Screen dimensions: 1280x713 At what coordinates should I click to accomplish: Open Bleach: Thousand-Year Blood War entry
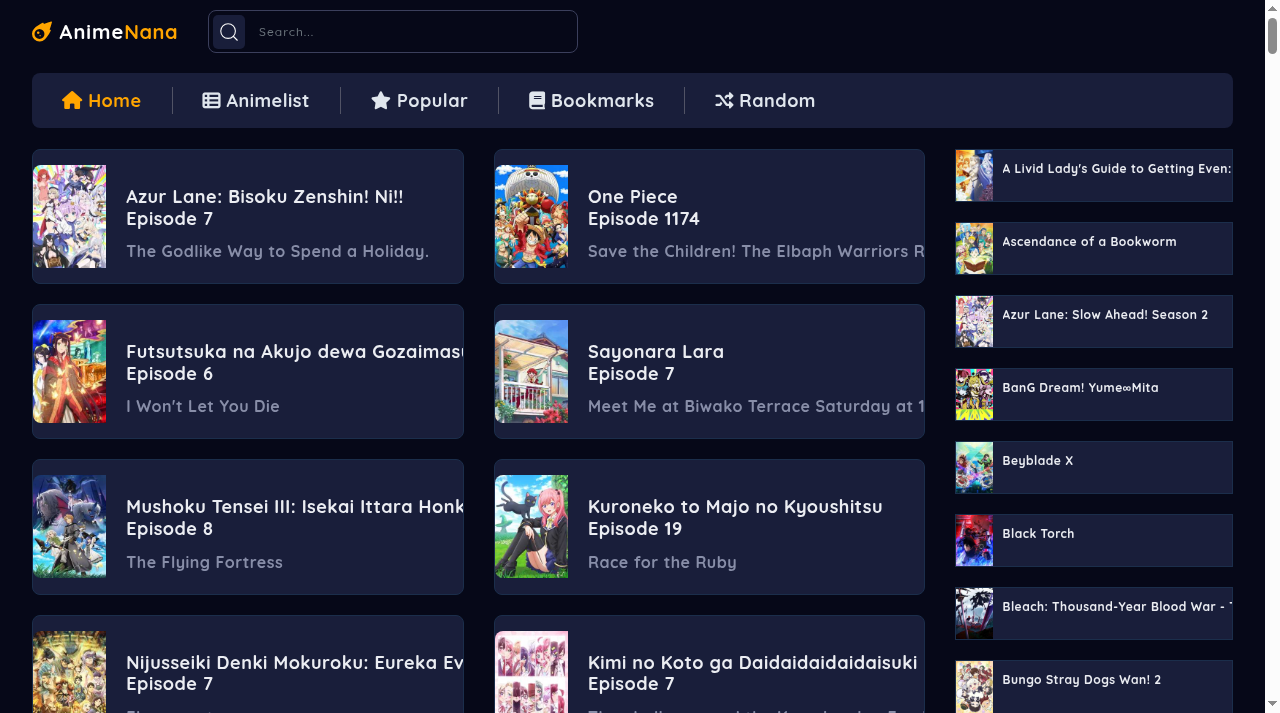pos(1094,613)
